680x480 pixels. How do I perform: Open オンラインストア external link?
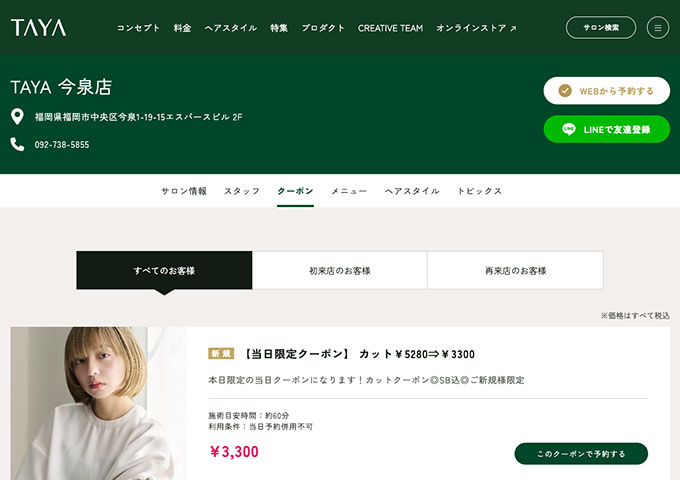coord(476,28)
